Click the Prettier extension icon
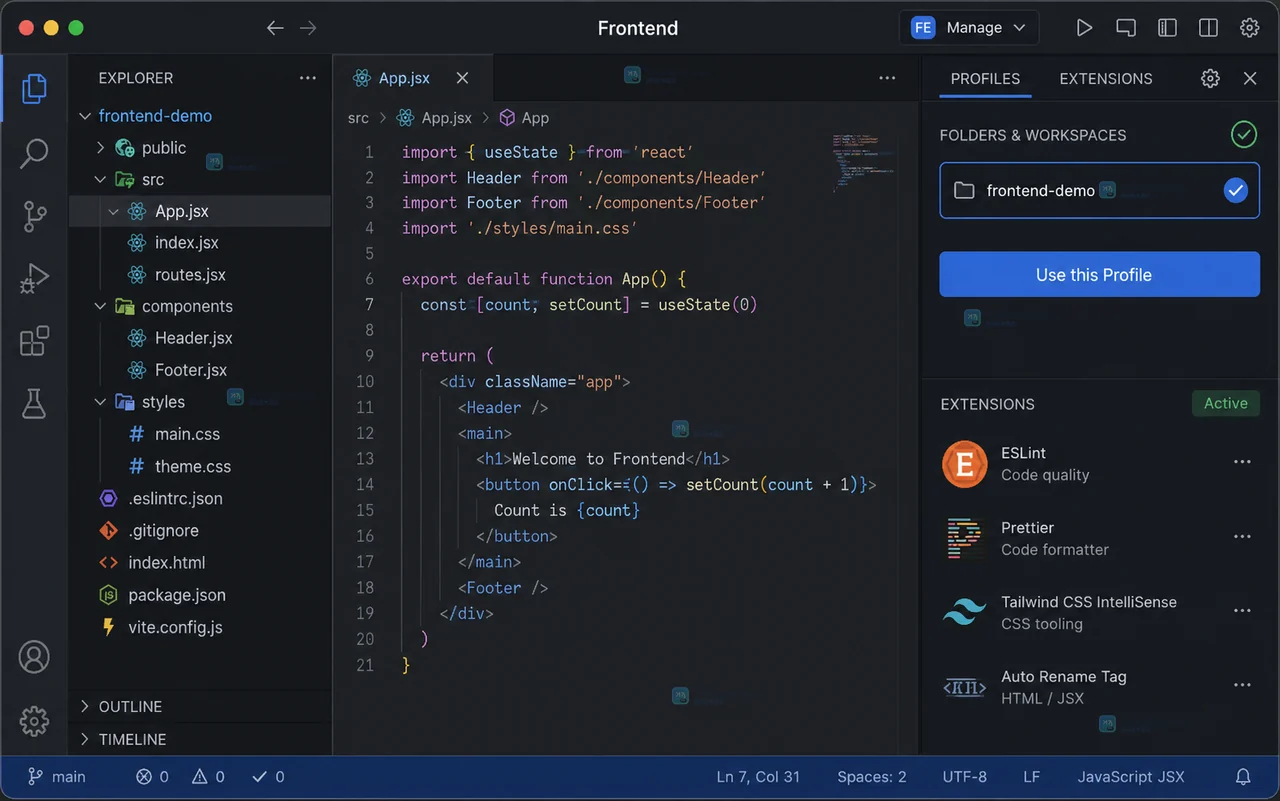Screen dimensions: 1280x801 coord(965,538)
